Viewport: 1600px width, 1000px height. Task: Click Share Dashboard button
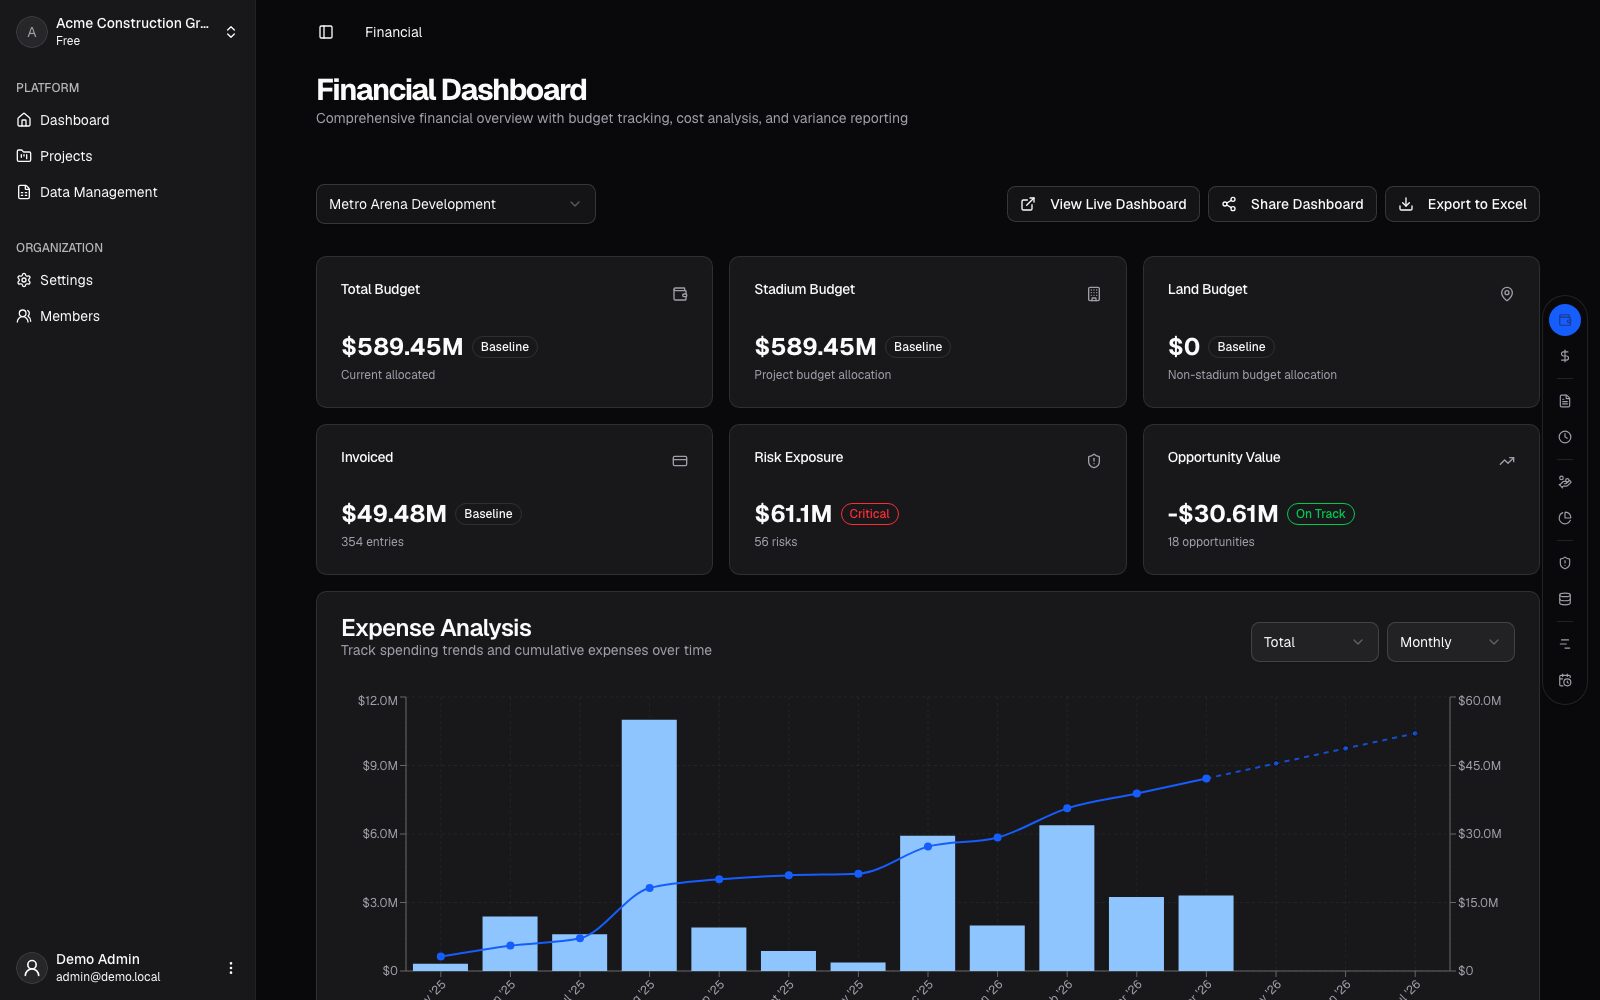[x=1292, y=204]
